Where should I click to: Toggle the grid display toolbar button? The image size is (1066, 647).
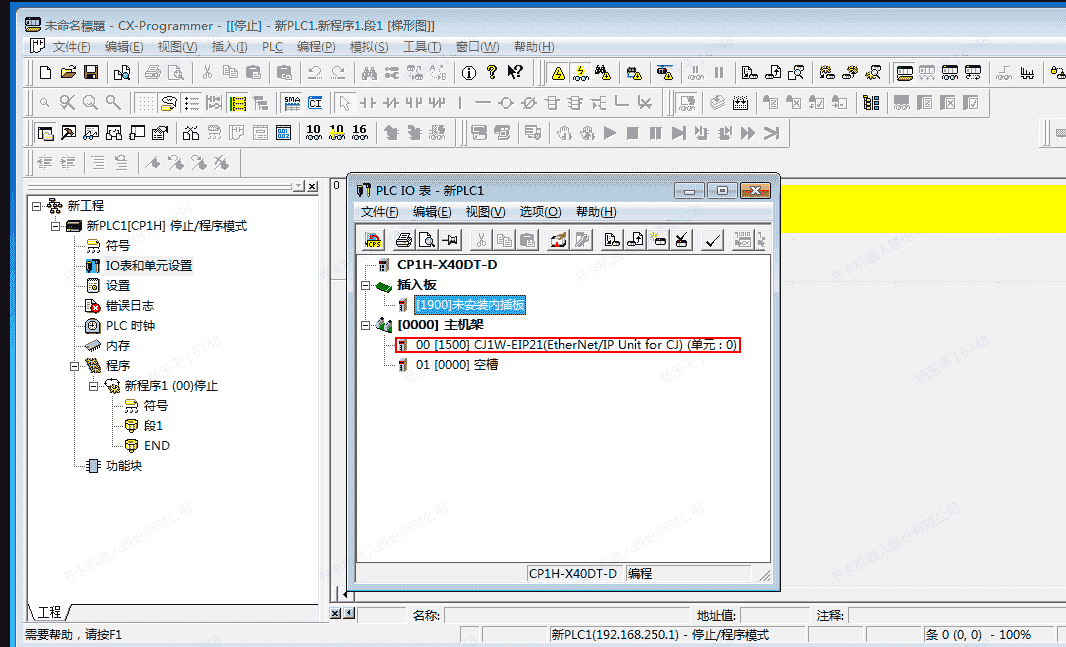[145, 102]
